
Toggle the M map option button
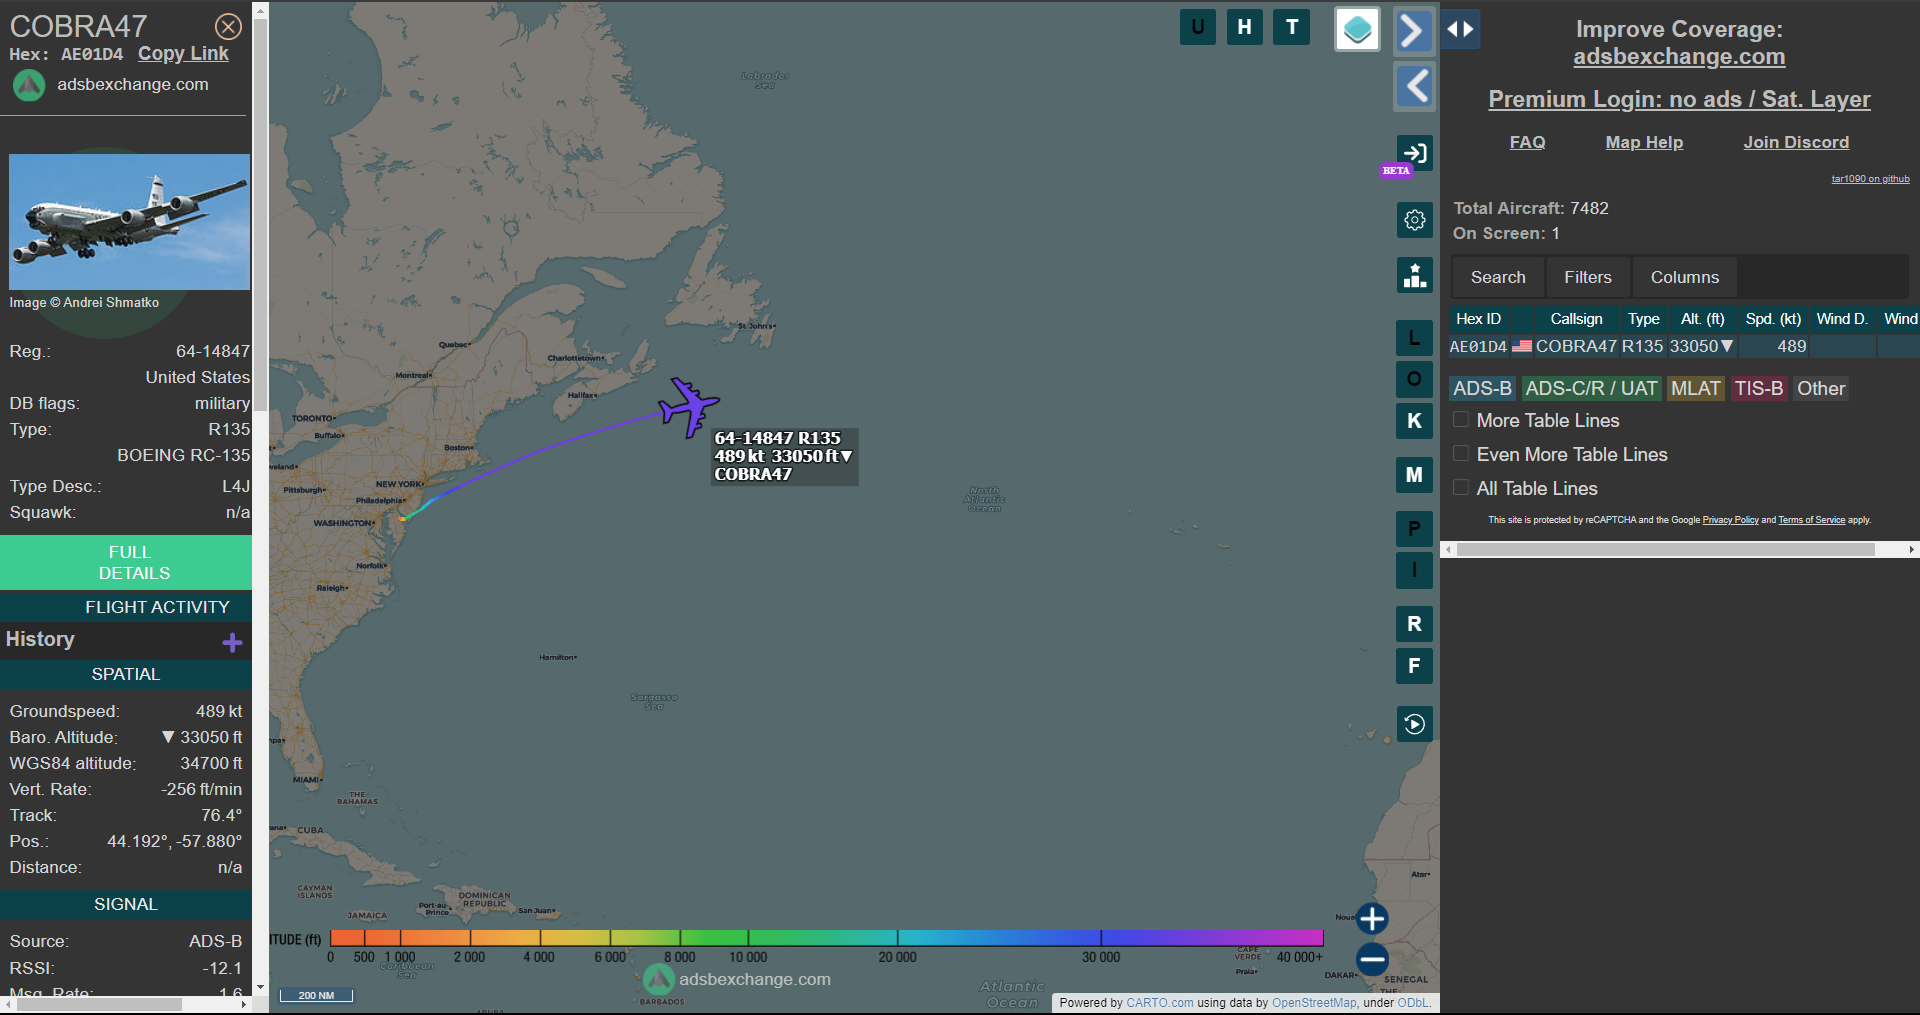click(x=1414, y=475)
